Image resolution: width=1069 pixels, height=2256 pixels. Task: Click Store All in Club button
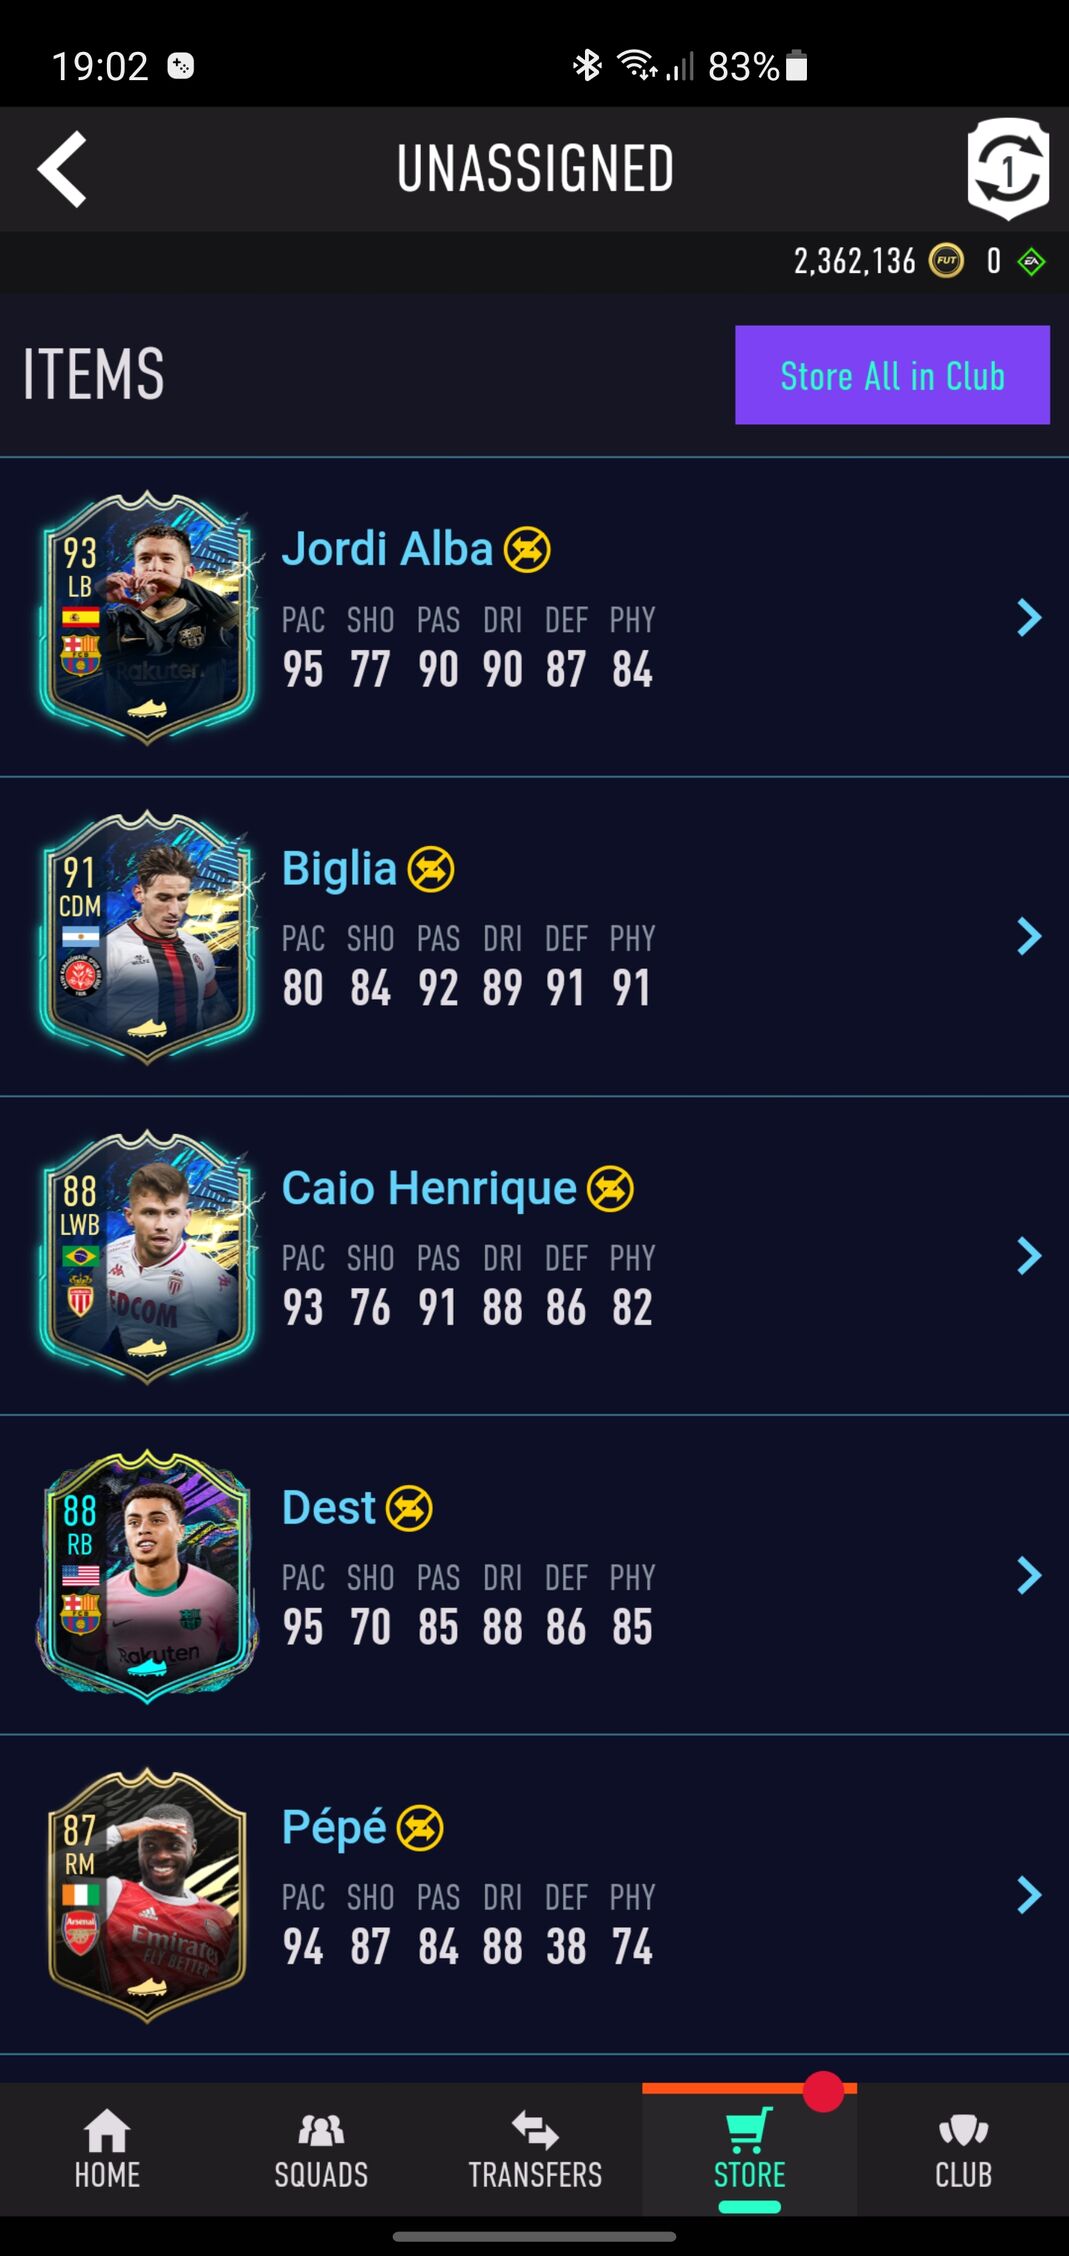tap(892, 375)
